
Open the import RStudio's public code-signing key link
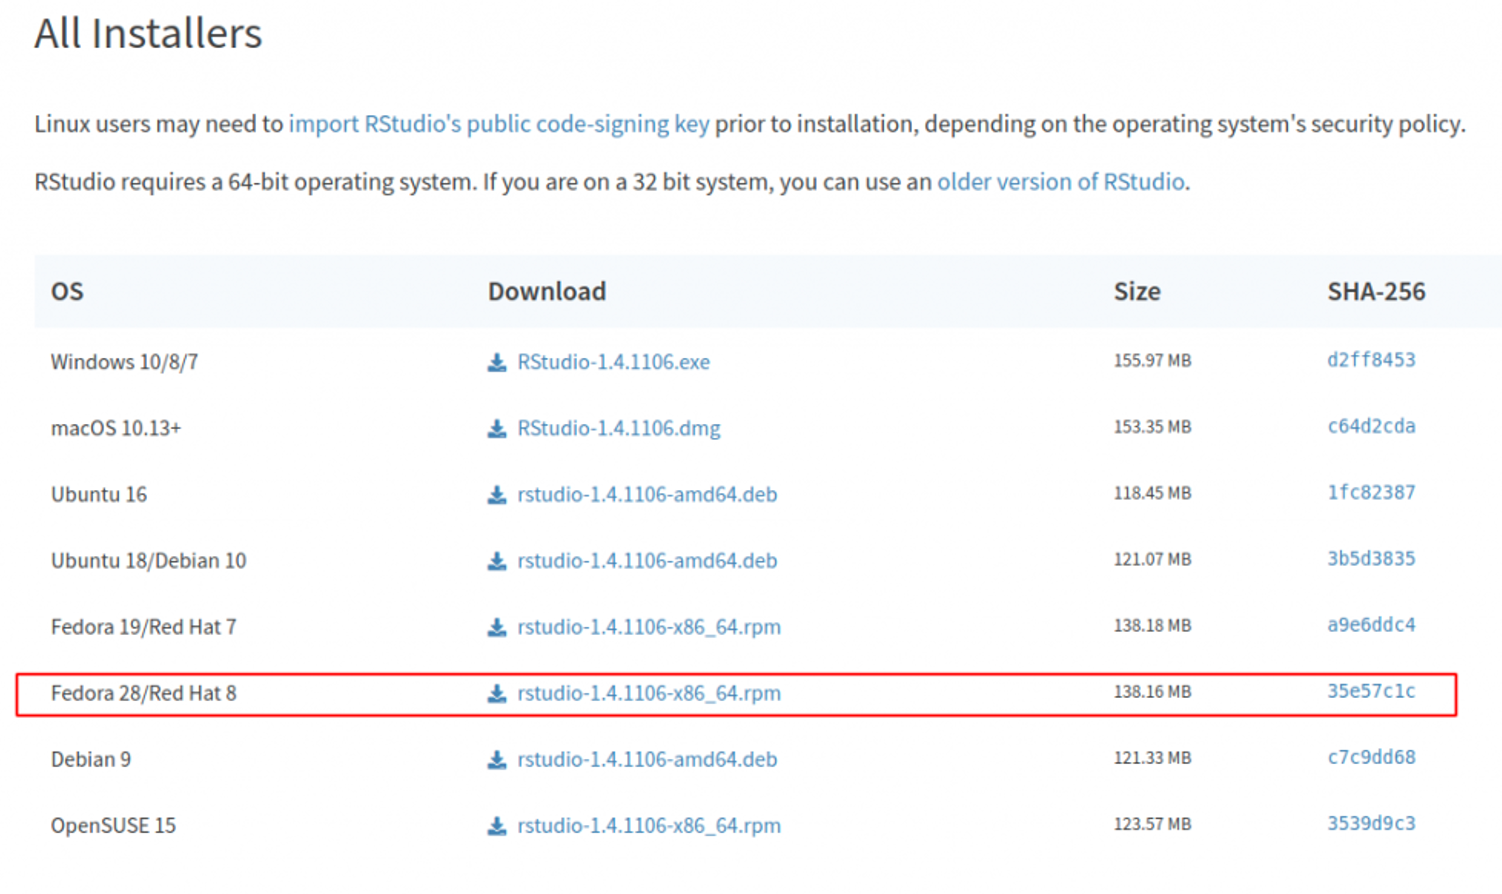[x=499, y=123]
